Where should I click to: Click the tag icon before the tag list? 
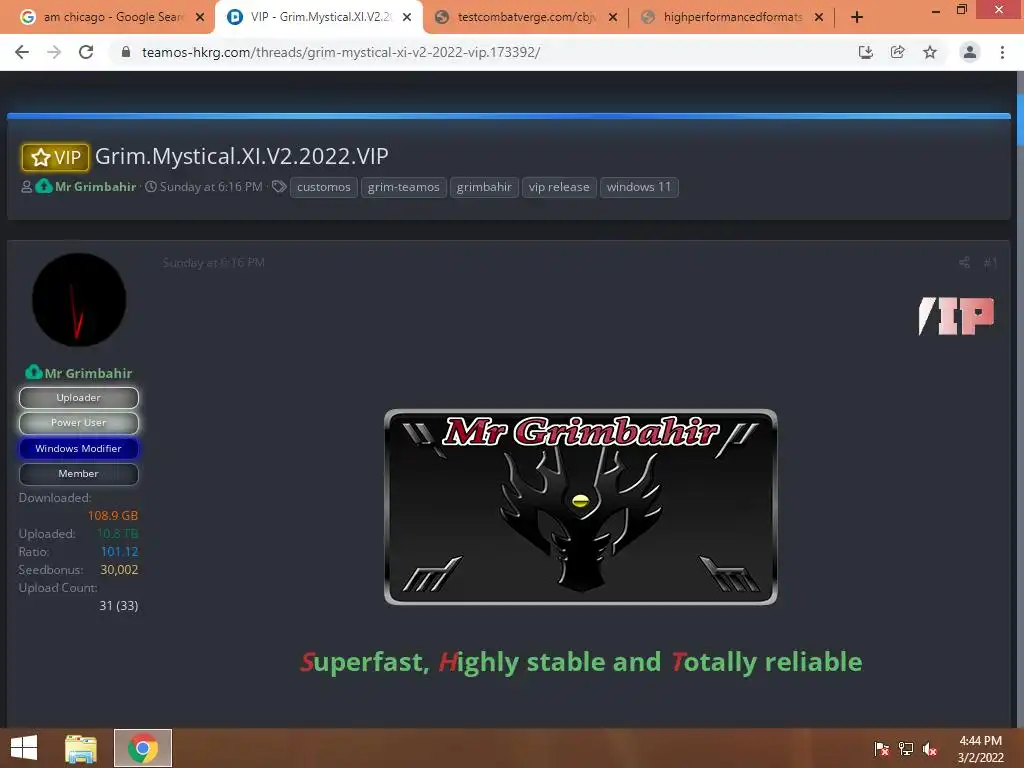pos(279,187)
